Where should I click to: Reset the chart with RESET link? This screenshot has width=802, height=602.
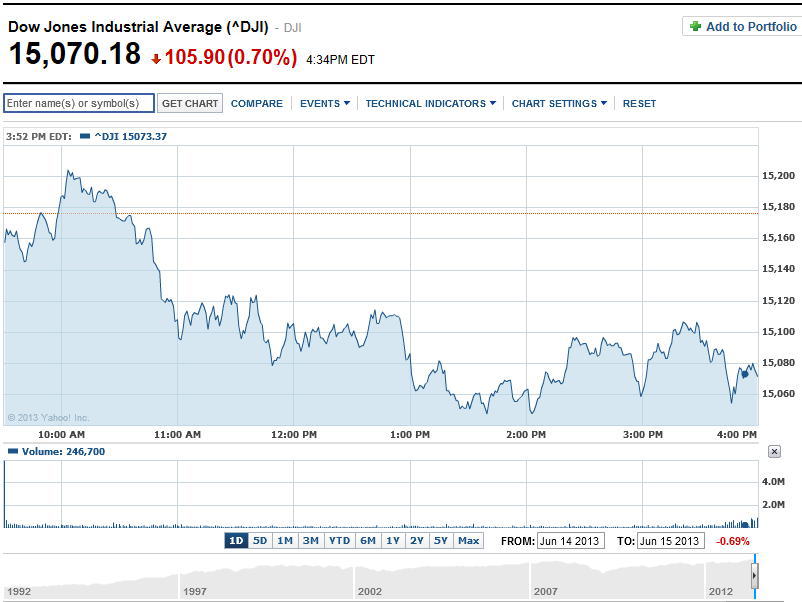coord(639,103)
